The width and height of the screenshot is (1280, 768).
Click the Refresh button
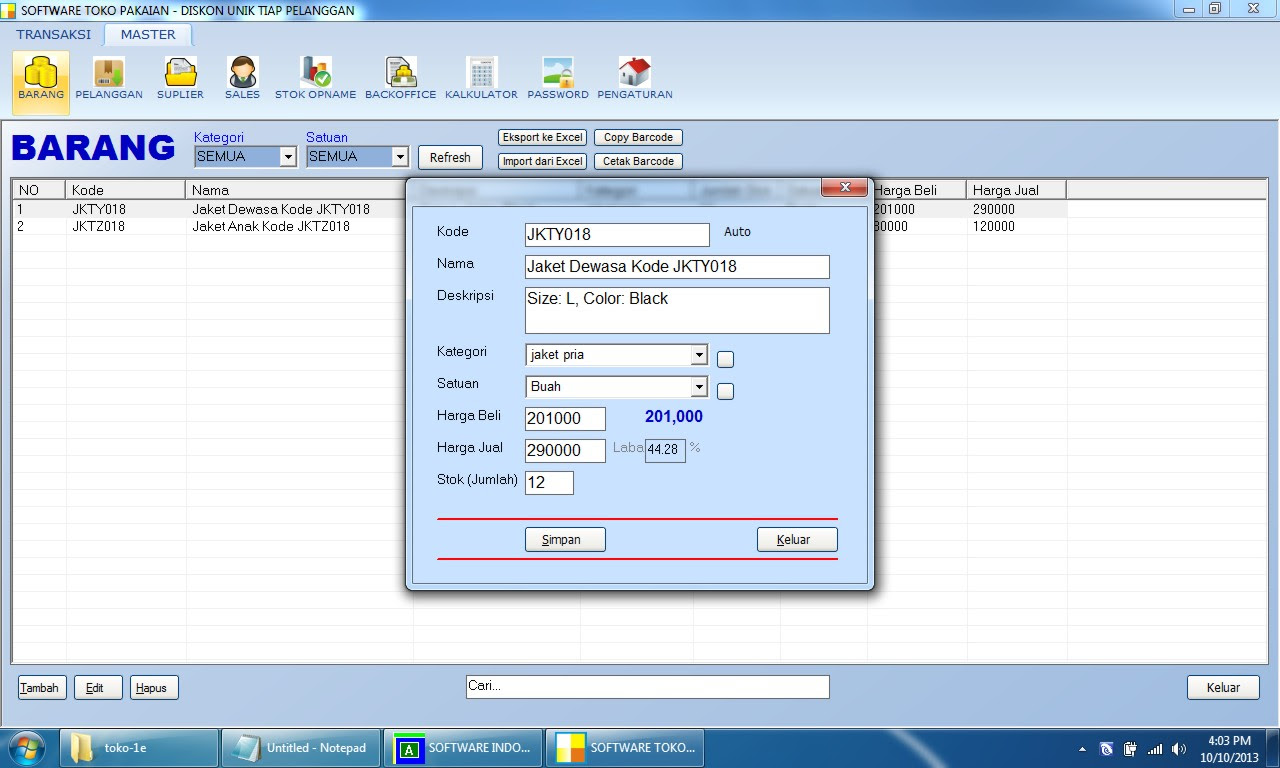click(450, 157)
